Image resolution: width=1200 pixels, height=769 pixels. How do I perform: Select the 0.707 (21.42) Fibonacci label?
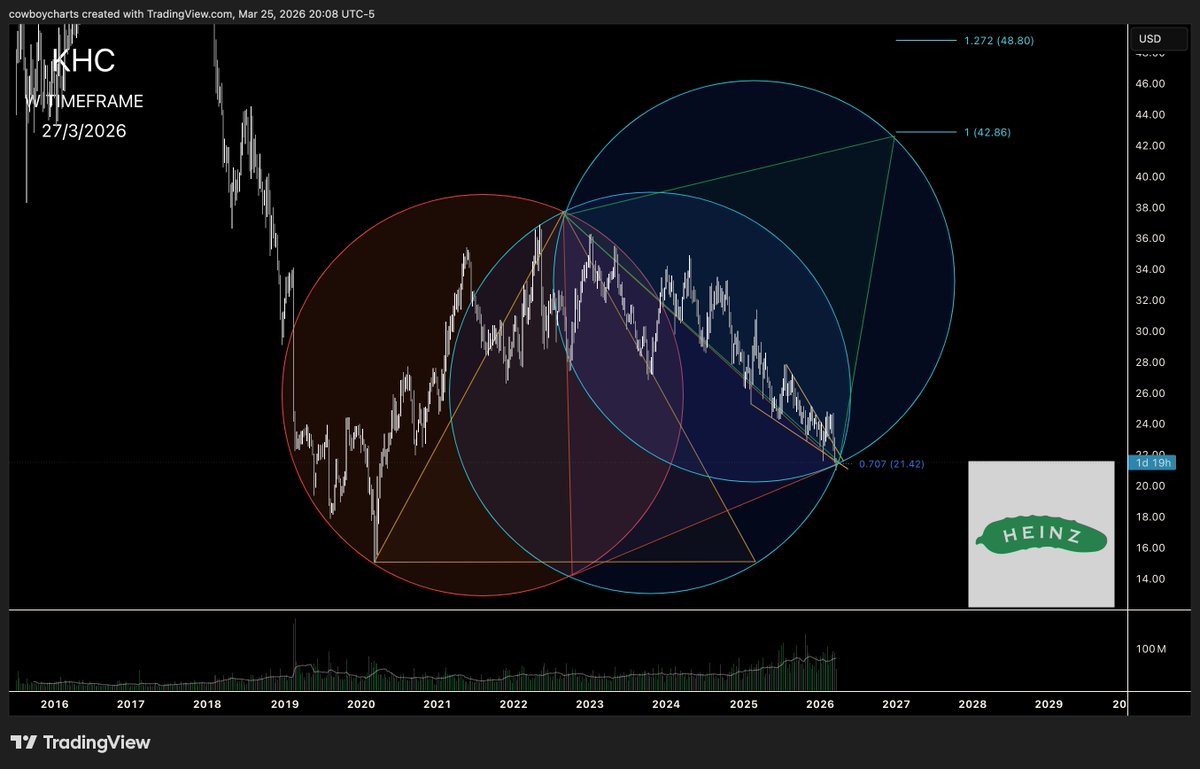(x=890, y=463)
